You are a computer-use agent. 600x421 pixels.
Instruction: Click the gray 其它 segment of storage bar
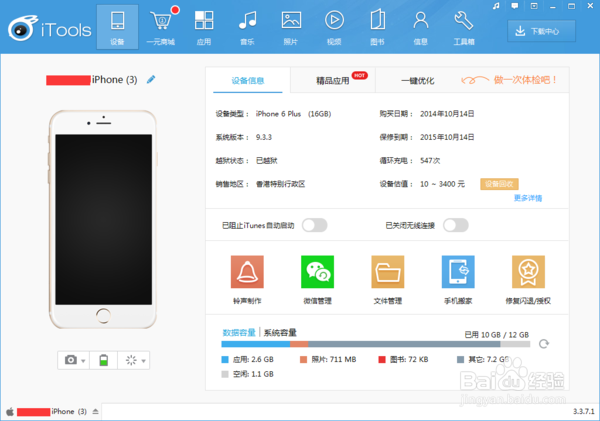[x=404, y=344]
